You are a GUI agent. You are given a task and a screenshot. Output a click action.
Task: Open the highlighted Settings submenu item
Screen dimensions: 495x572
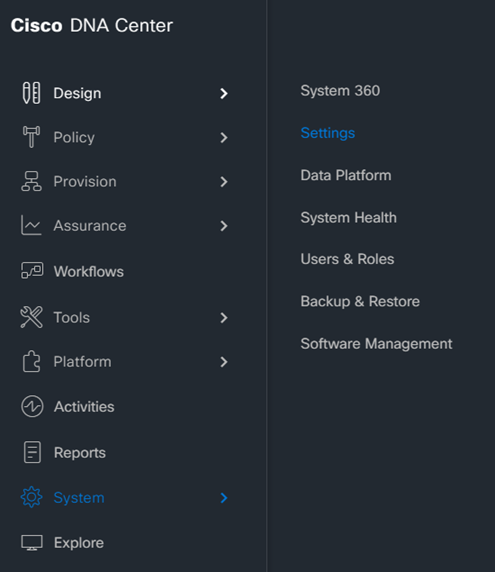click(328, 134)
